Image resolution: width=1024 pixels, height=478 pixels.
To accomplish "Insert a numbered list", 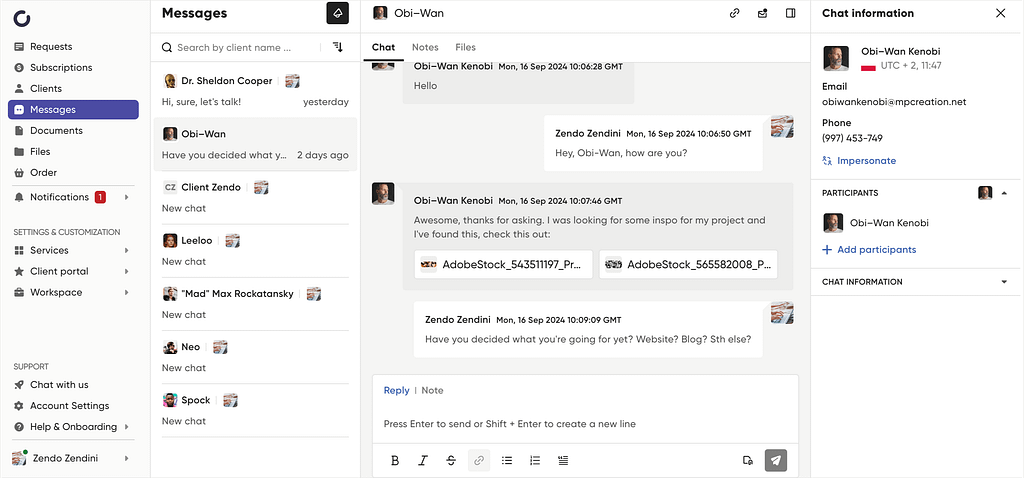I will pos(535,460).
